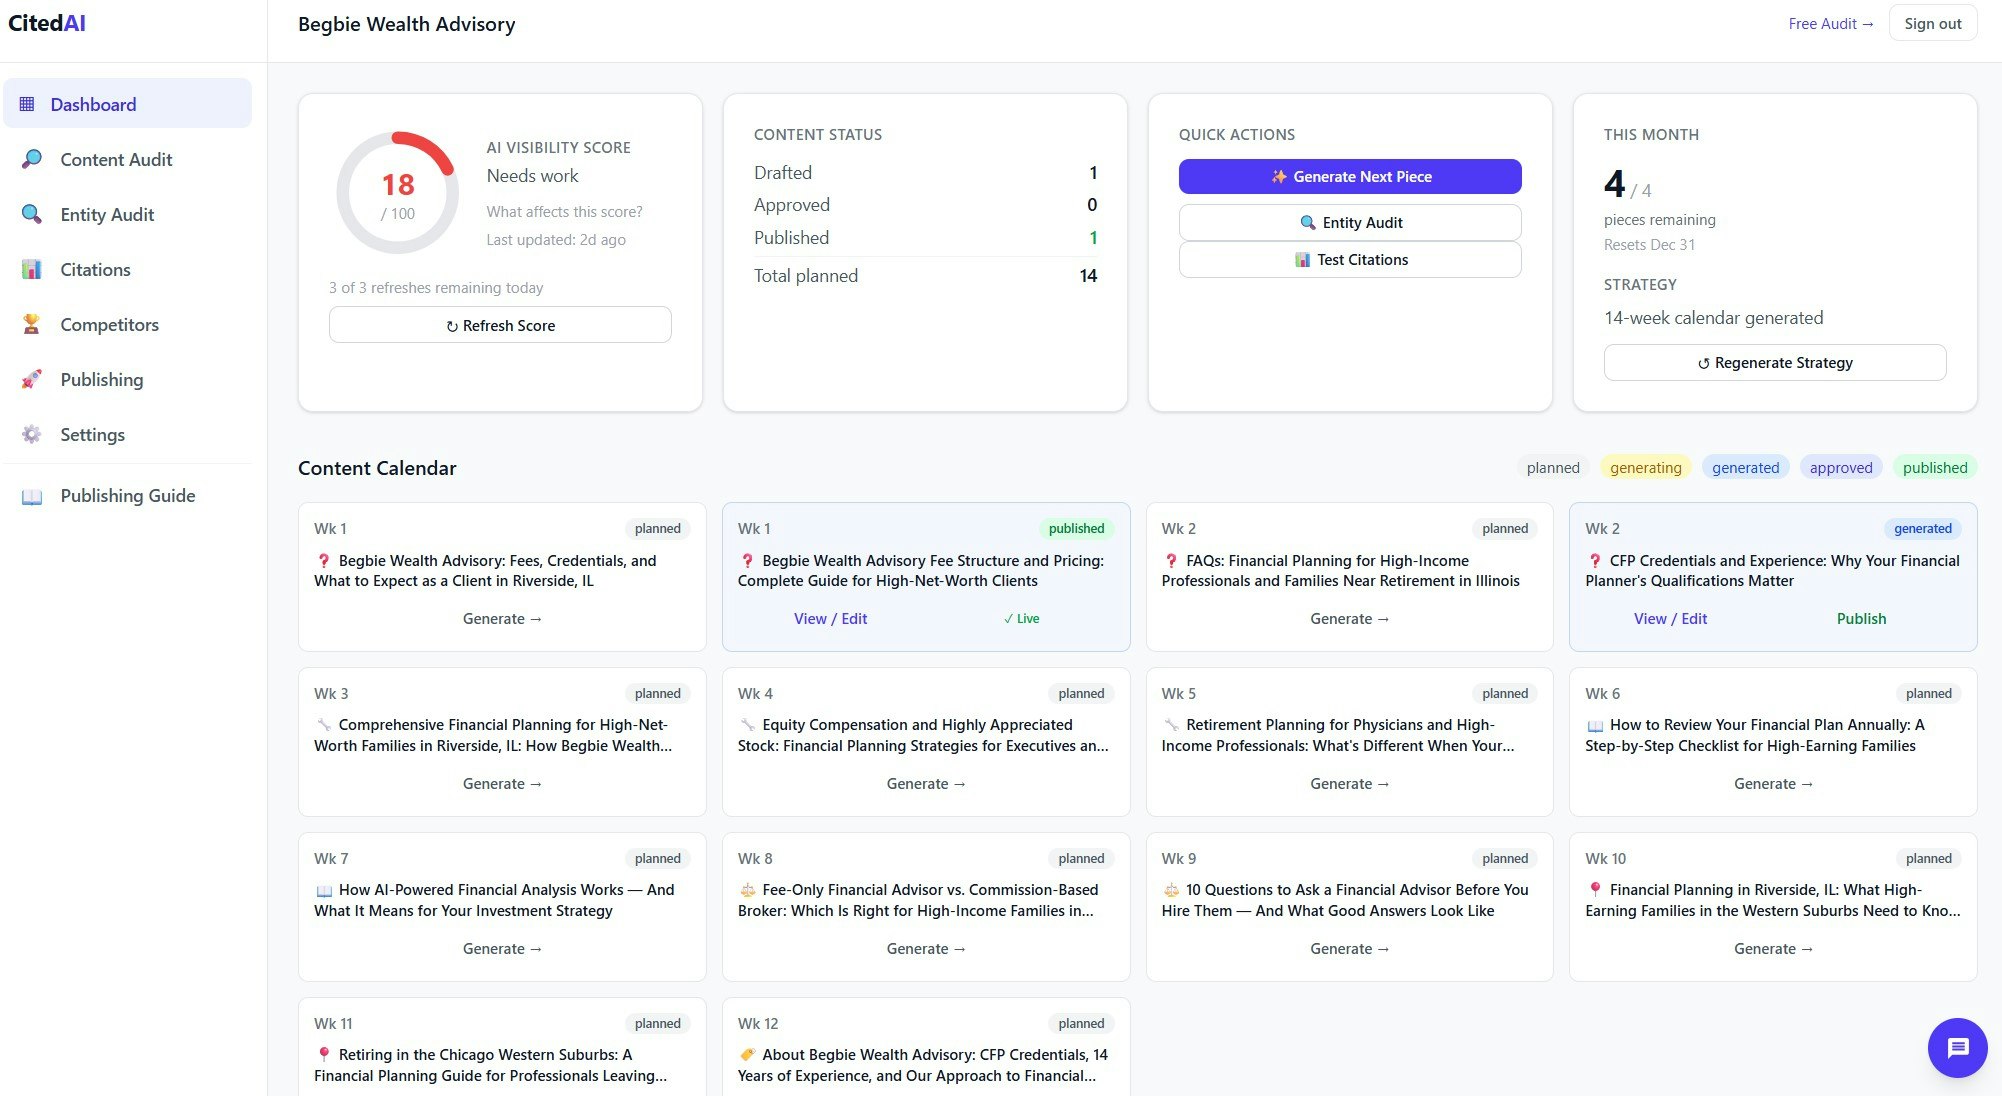The height and width of the screenshot is (1096, 2002).
Task: Open the Dashboard grid icon in sidebar
Action: (31, 104)
